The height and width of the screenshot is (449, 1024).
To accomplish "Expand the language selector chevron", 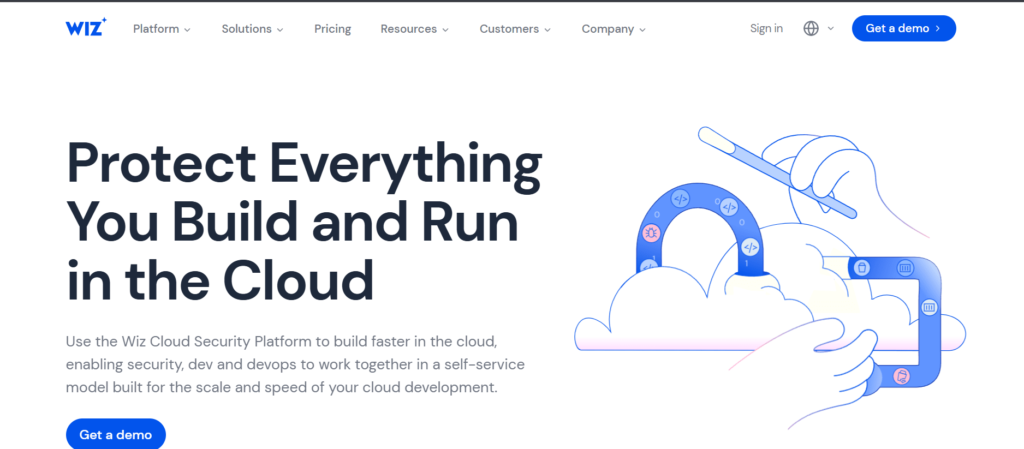I will point(831,28).
